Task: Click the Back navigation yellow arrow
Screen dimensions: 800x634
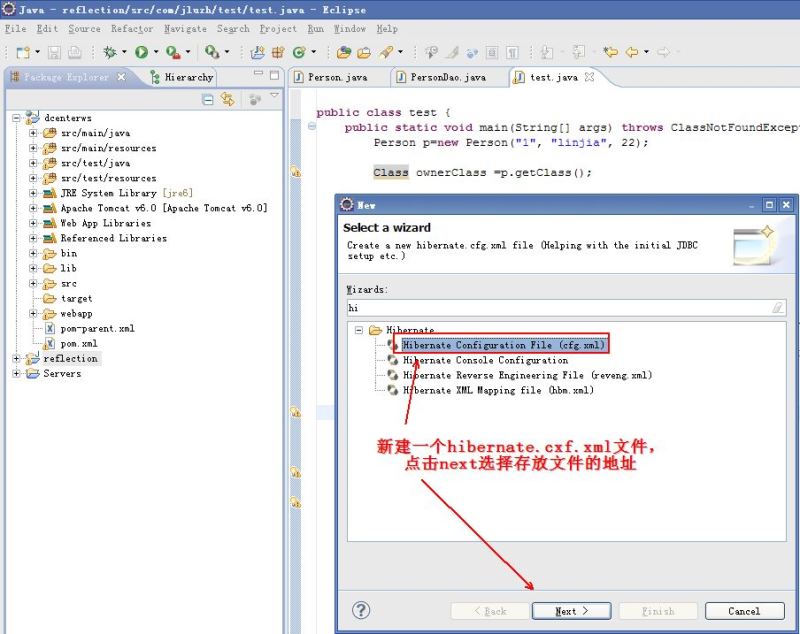Action: tap(632, 52)
